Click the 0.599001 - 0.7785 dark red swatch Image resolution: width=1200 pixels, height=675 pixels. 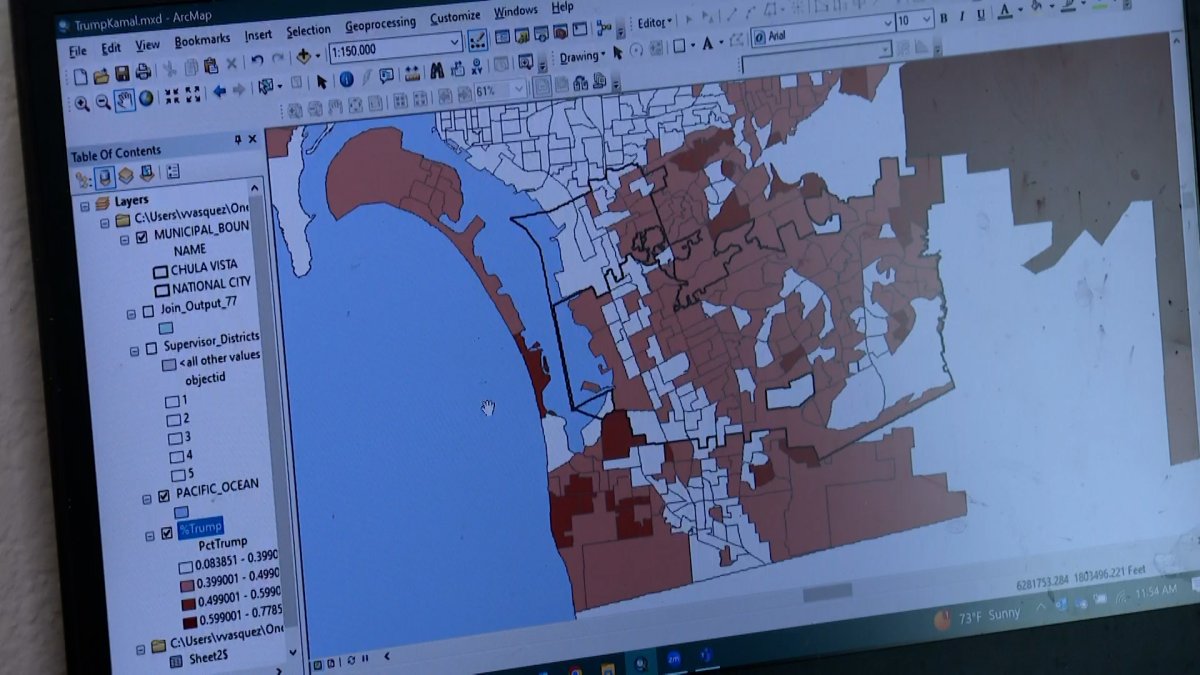click(x=189, y=622)
